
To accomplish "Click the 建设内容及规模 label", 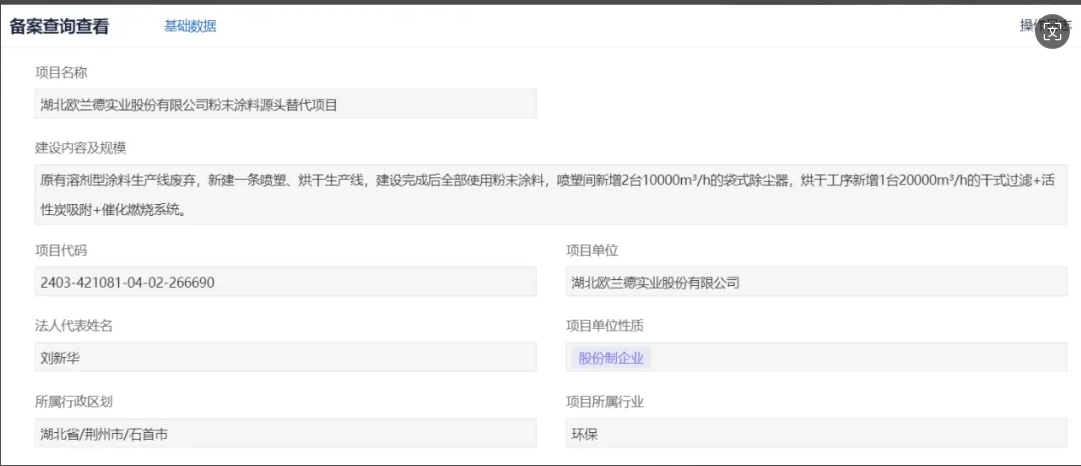I will [x=80, y=148].
